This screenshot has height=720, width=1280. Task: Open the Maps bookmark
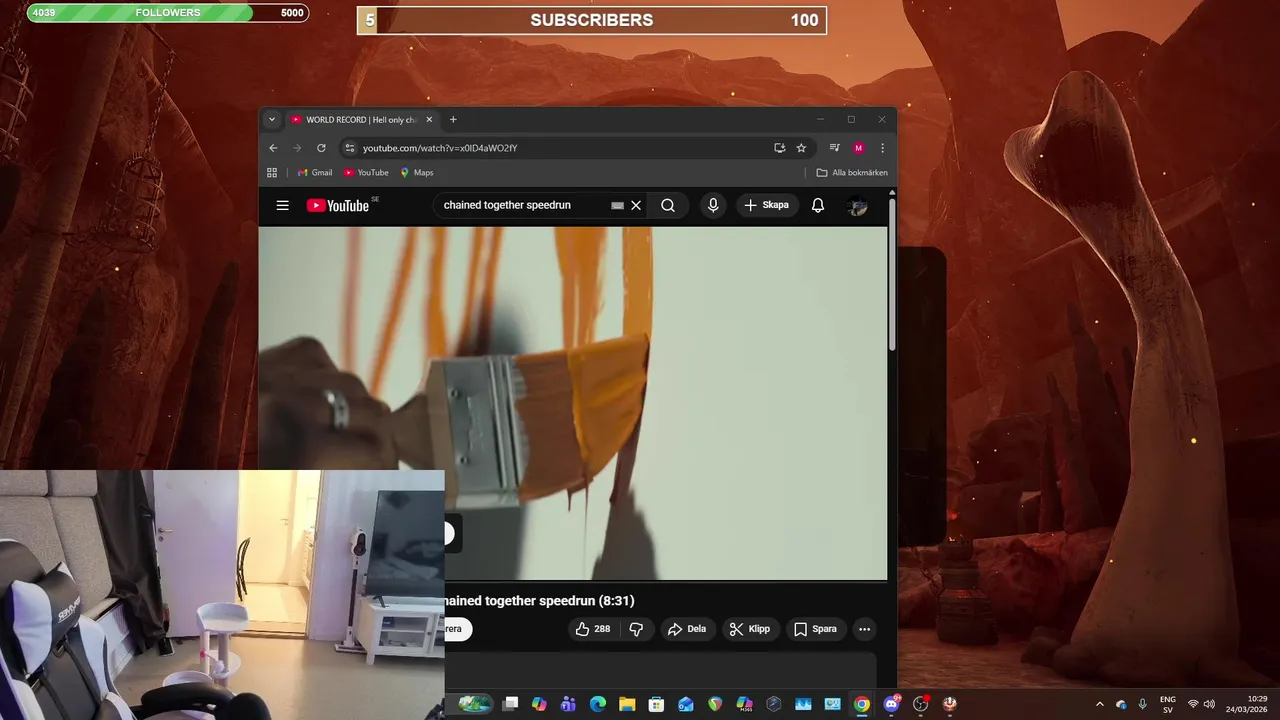(417, 173)
